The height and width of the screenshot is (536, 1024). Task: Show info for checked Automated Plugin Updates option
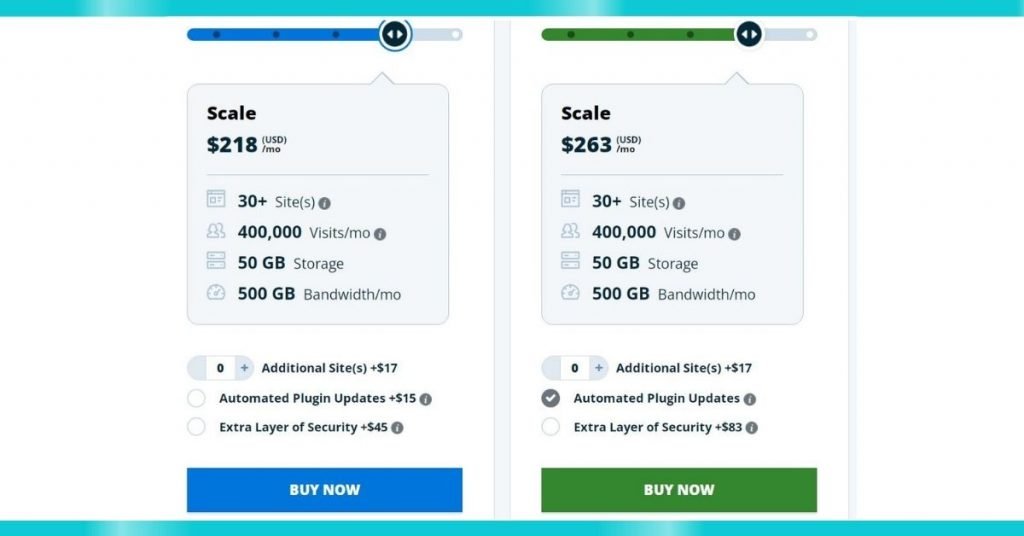coord(750,399)
